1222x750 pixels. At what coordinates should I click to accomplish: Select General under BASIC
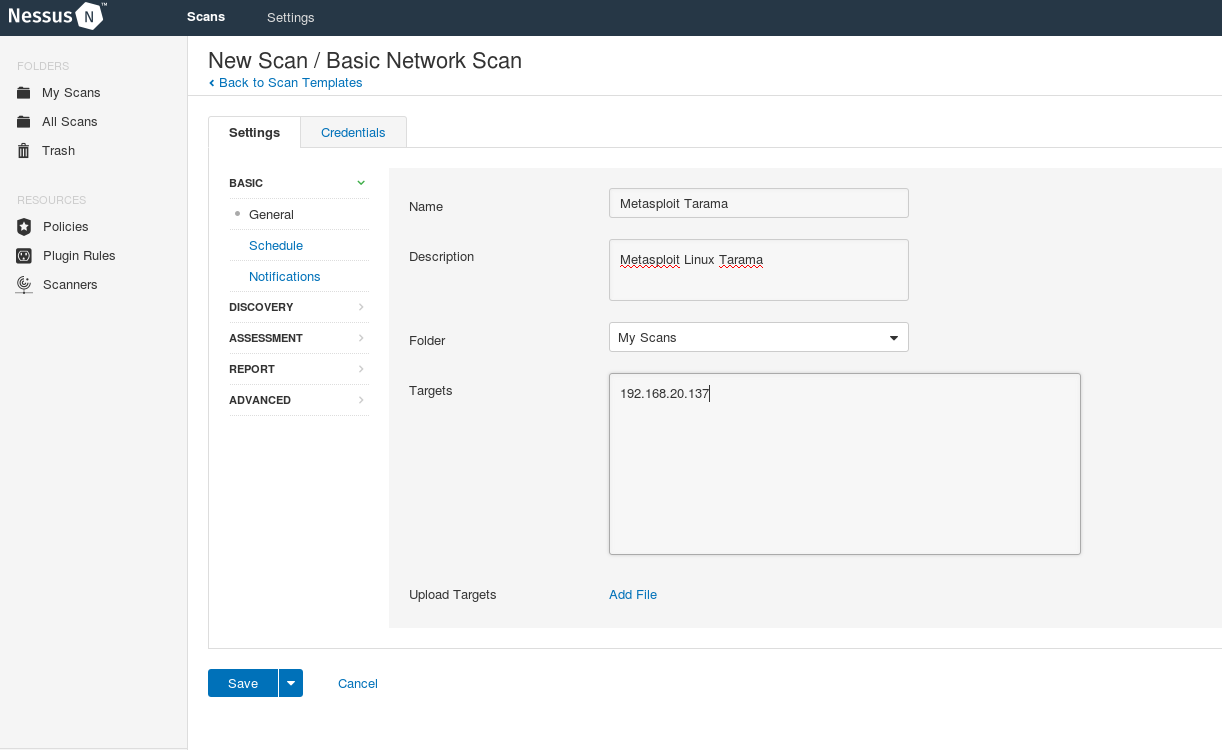point(271,215)
